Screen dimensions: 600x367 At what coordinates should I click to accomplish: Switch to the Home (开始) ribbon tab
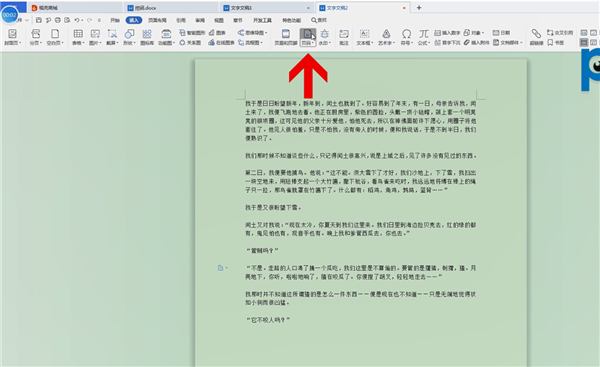(115, 20)
